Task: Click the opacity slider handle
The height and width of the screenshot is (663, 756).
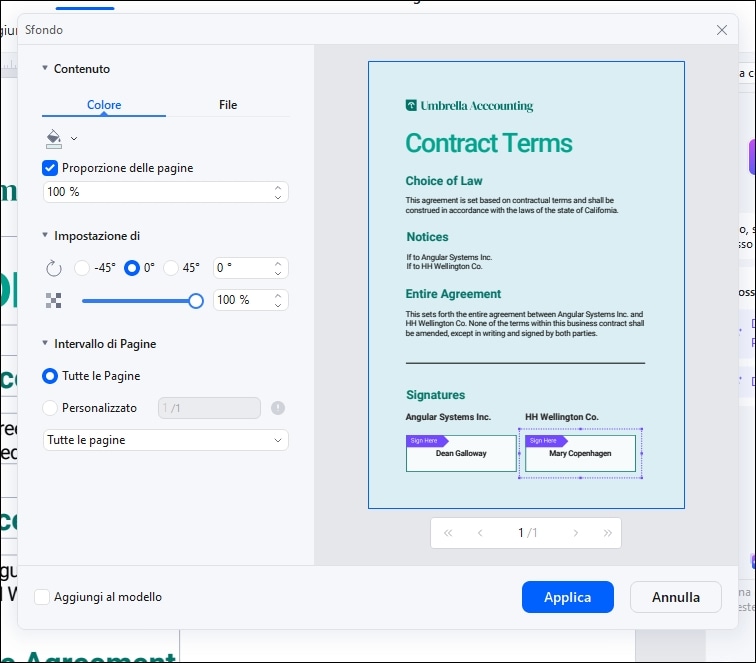Action: point(196,301)
